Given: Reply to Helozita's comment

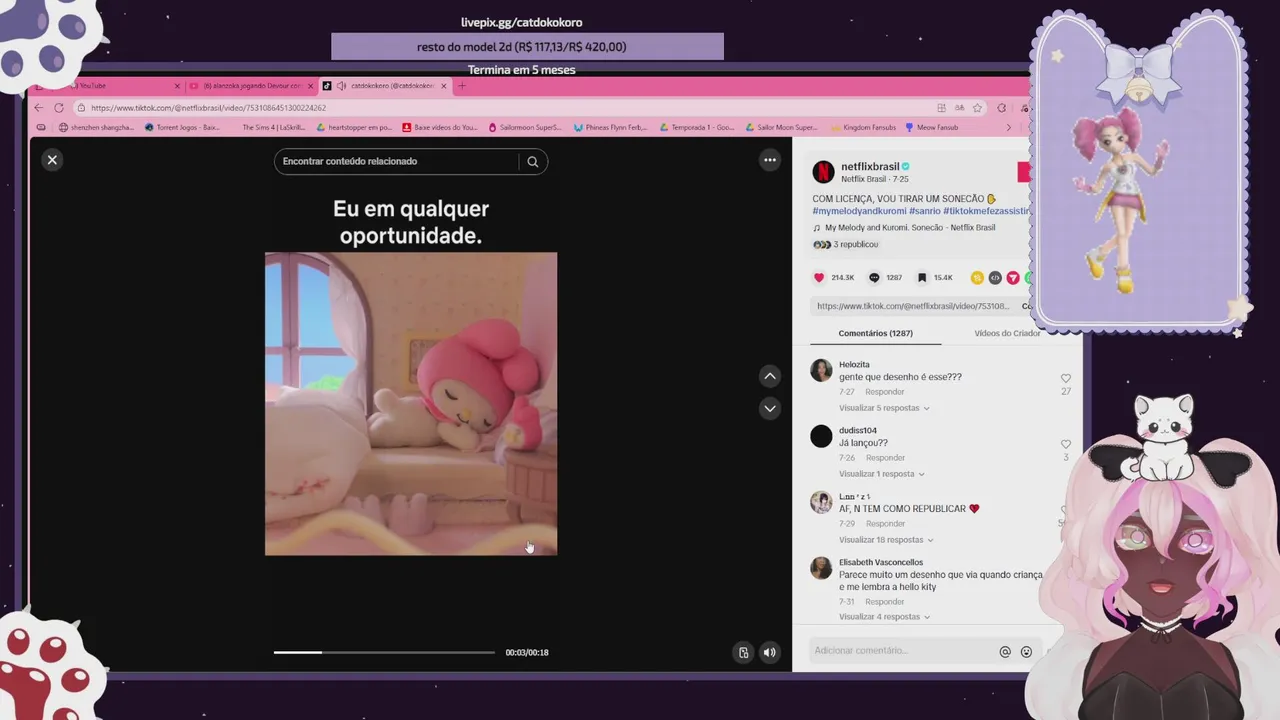Looking at the screenshot, I should click(x=885, y=392).
